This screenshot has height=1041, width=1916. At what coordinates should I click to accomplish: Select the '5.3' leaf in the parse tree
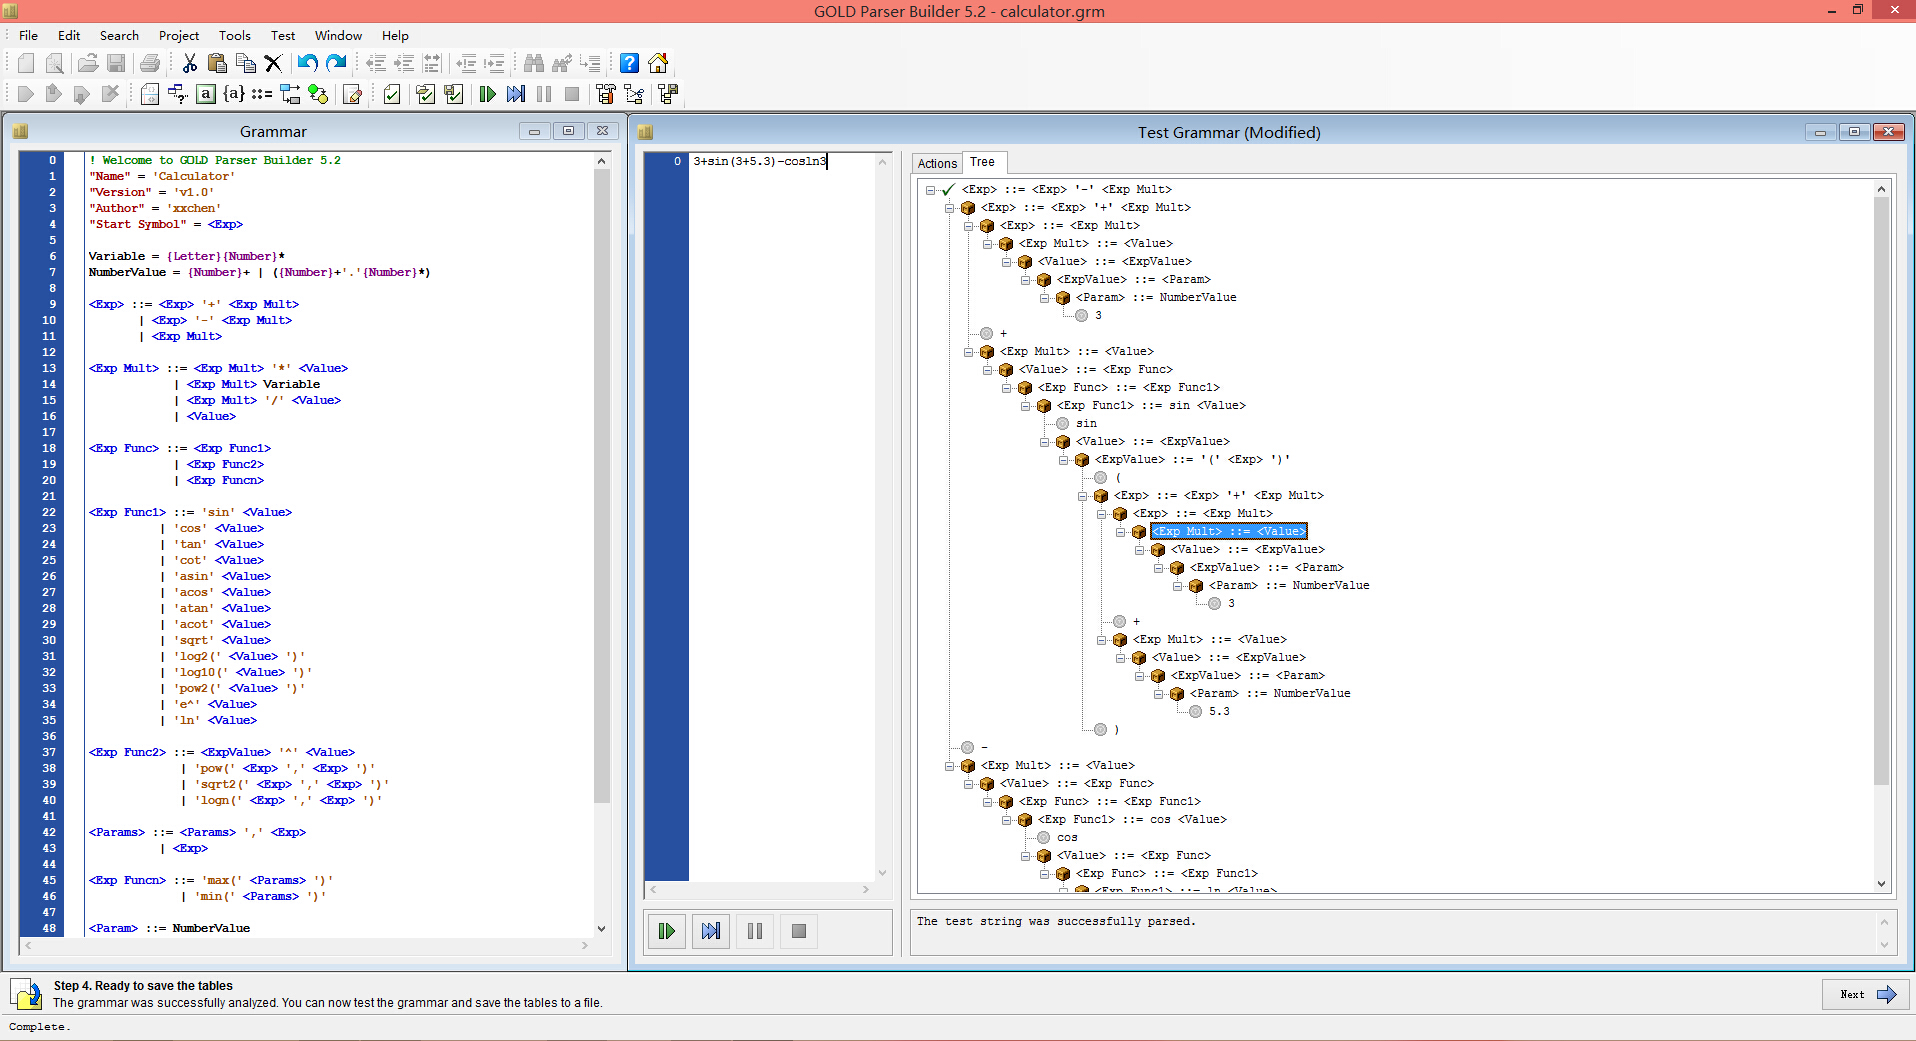pyautogui.click(x=1219, y=712)
